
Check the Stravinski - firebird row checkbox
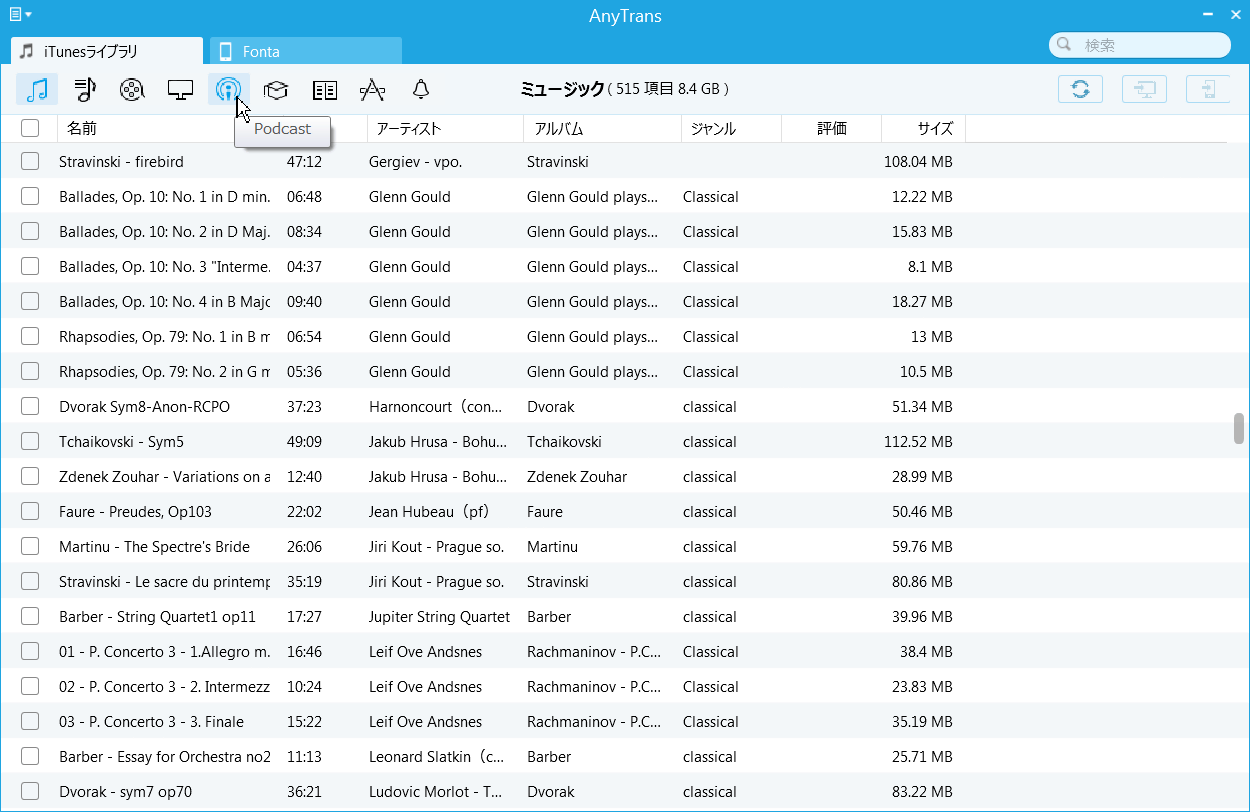coord(30,161)
